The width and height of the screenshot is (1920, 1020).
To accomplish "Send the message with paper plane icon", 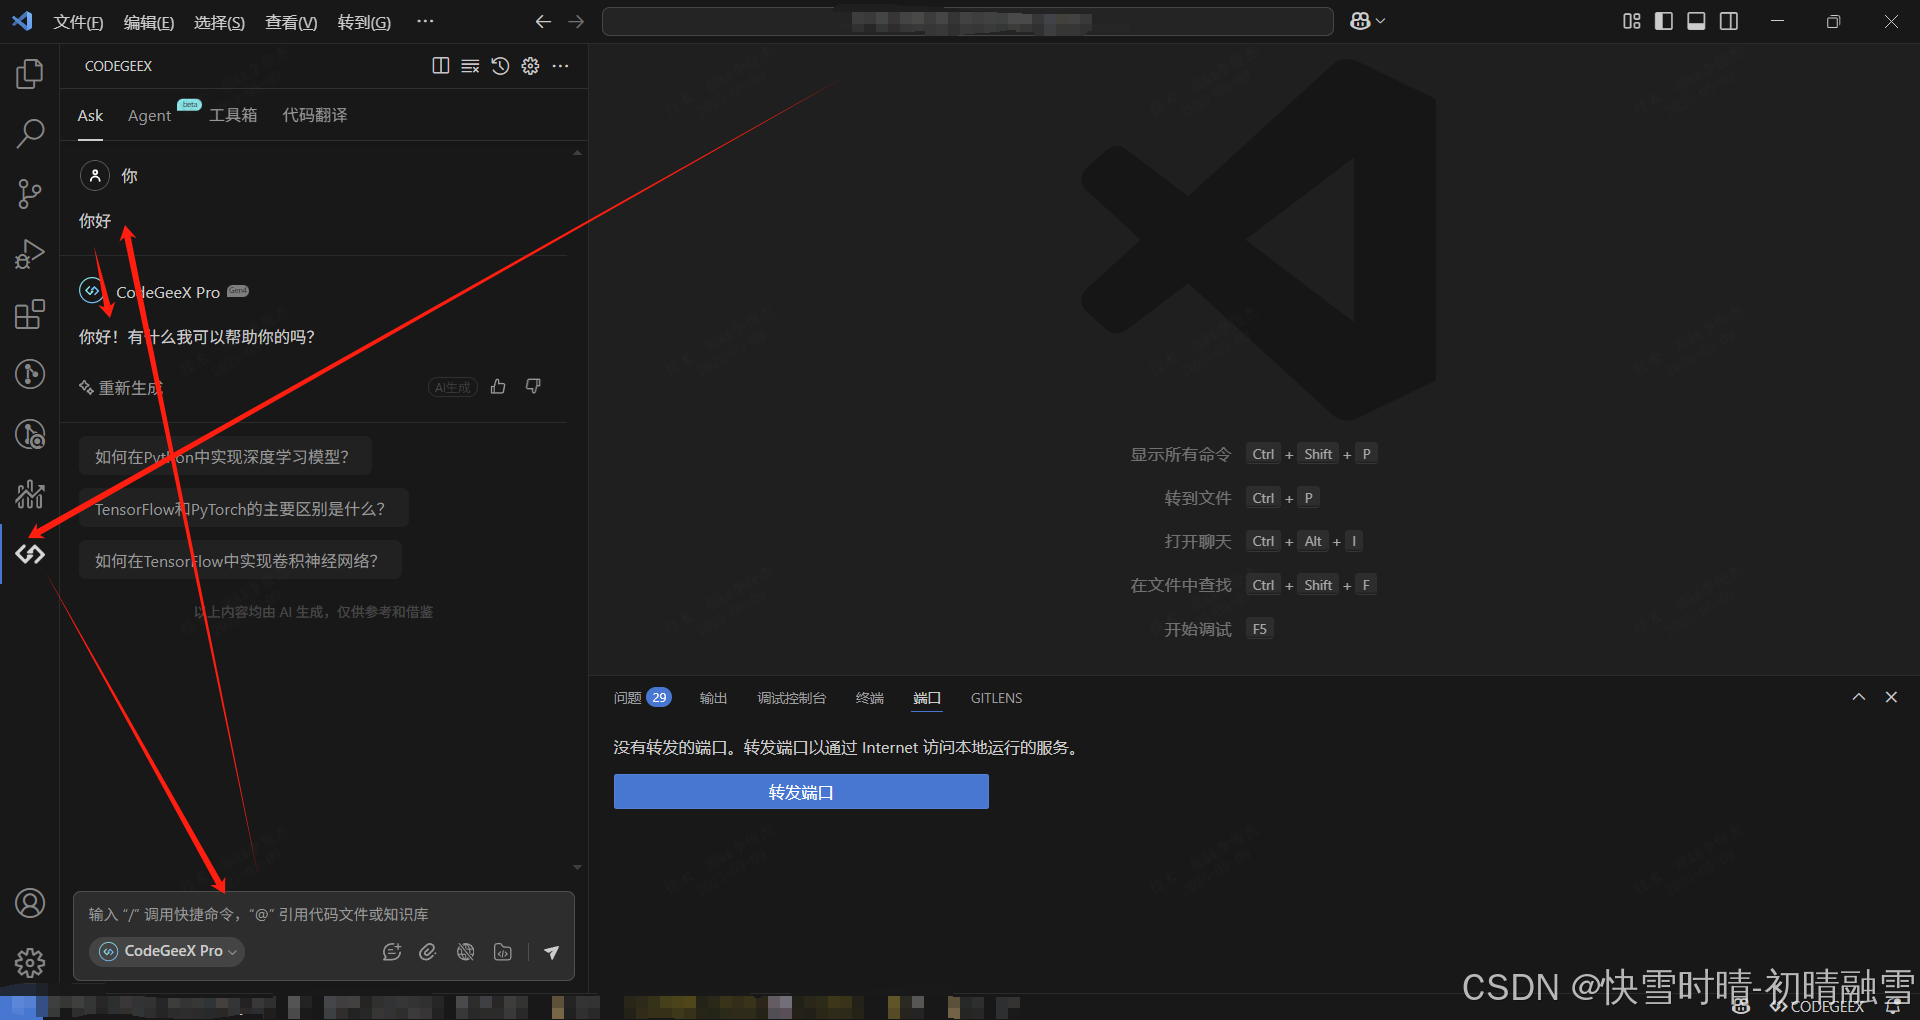I will [551, 952].
